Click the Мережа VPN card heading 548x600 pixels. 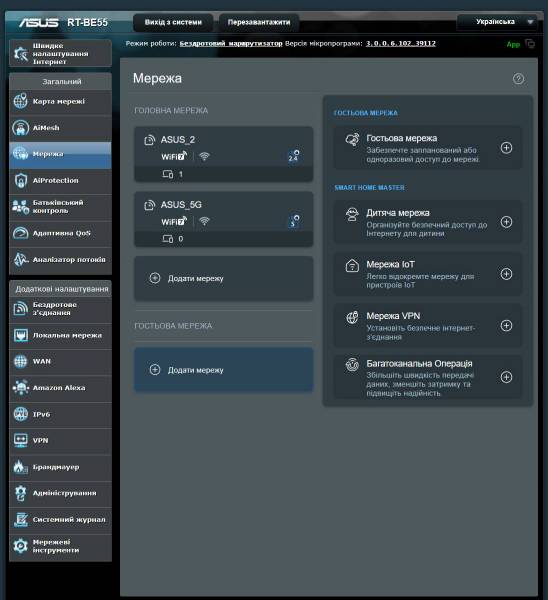click(393, 316)
